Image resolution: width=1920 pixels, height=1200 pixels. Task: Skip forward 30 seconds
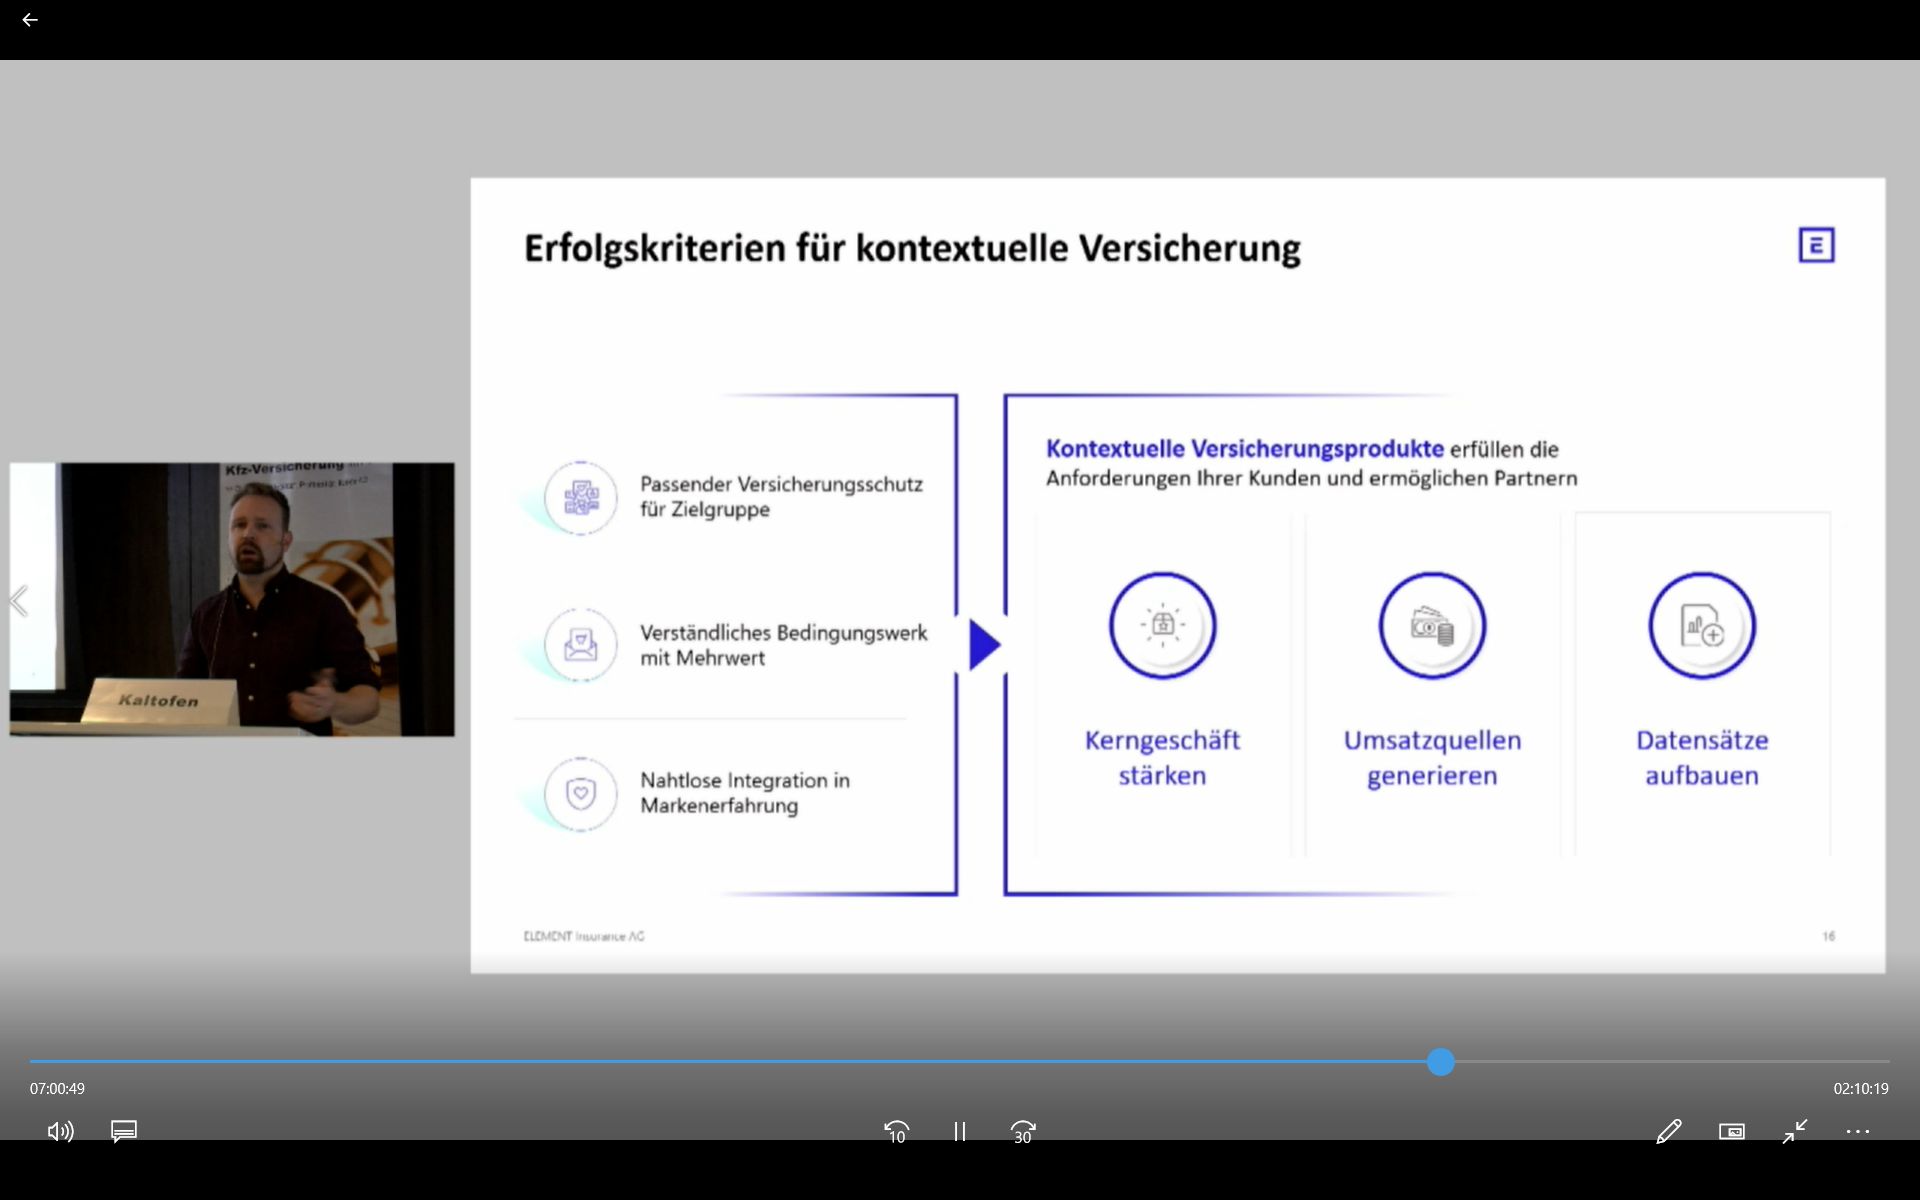tap(1022, 1131)
